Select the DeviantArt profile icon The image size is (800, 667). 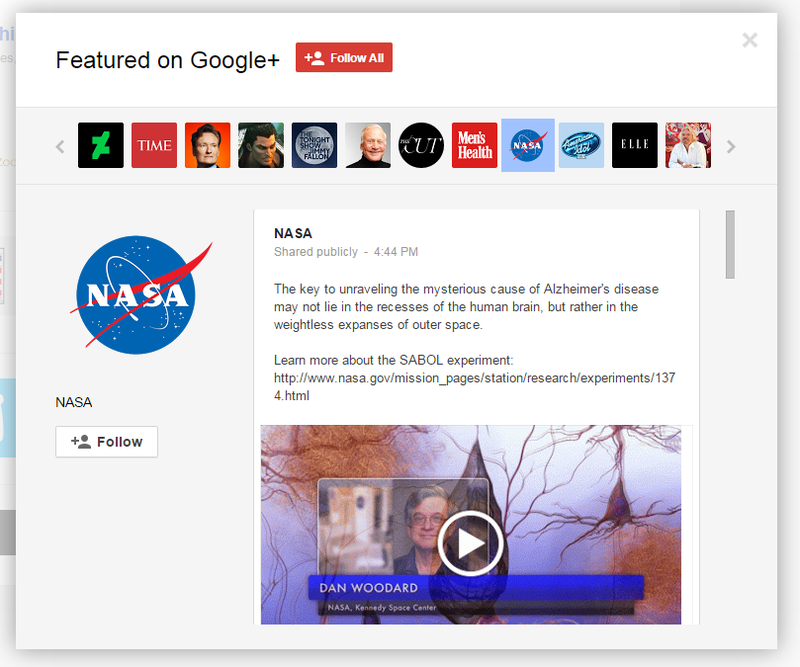(101, 145)
